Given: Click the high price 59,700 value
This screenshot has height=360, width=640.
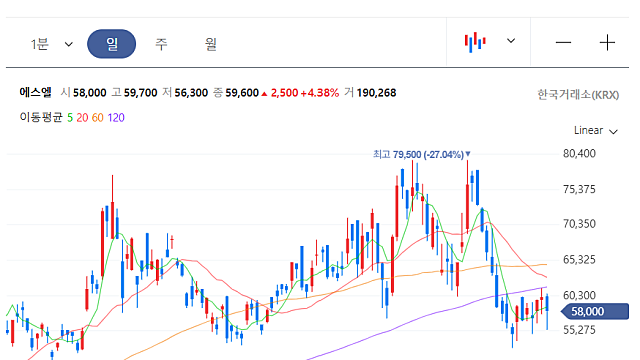Looking at the screenshot, I should pos(140,93).
